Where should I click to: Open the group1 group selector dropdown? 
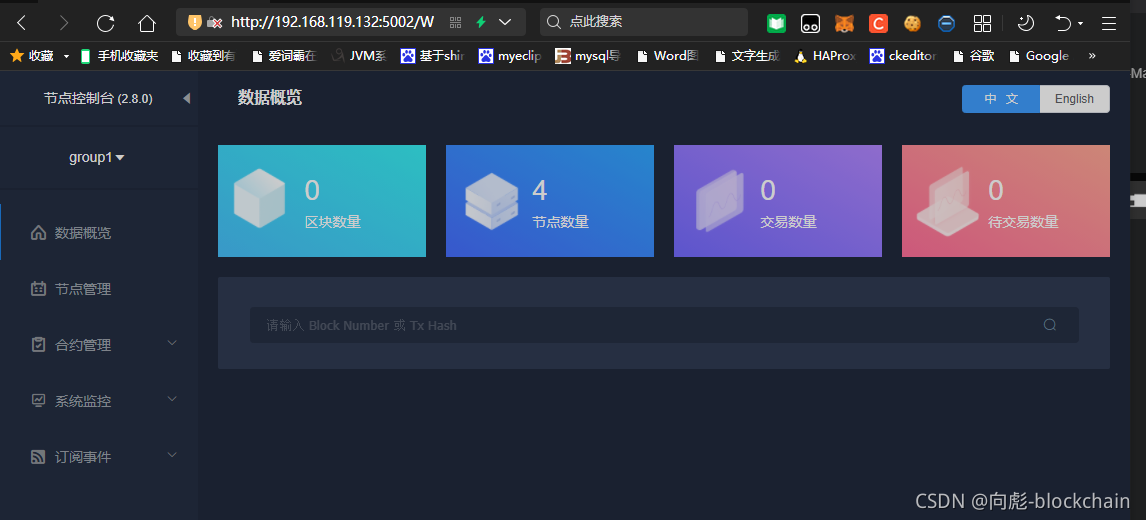[96, 157]
